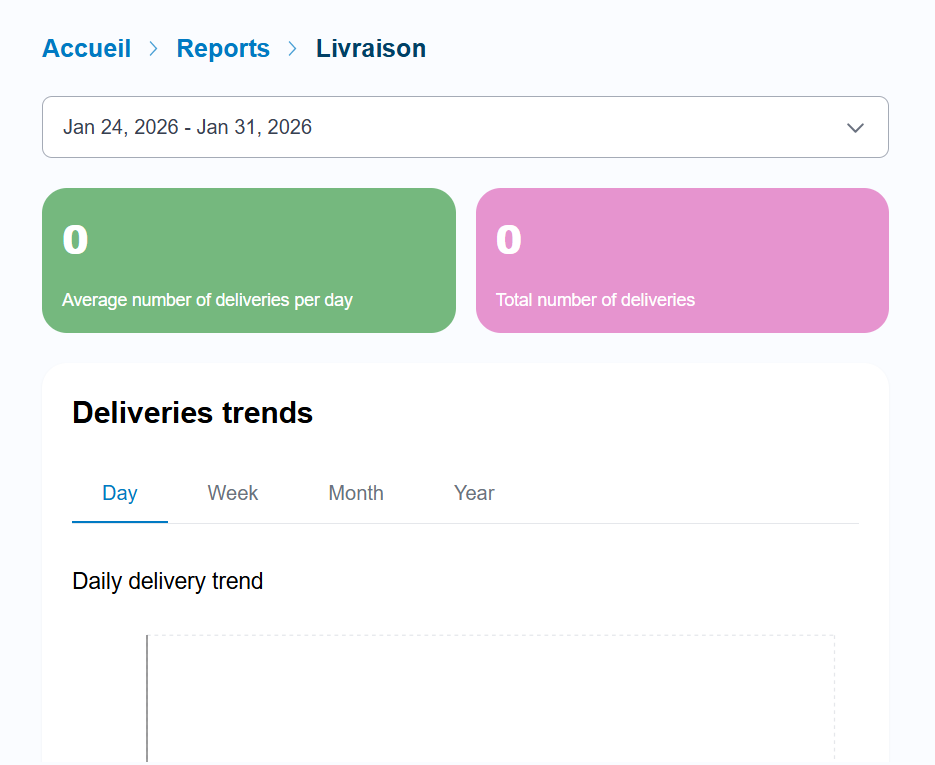This screenshot has height=765, width=935.
Task: Show the Year trends tab
Action: point(474,493)
